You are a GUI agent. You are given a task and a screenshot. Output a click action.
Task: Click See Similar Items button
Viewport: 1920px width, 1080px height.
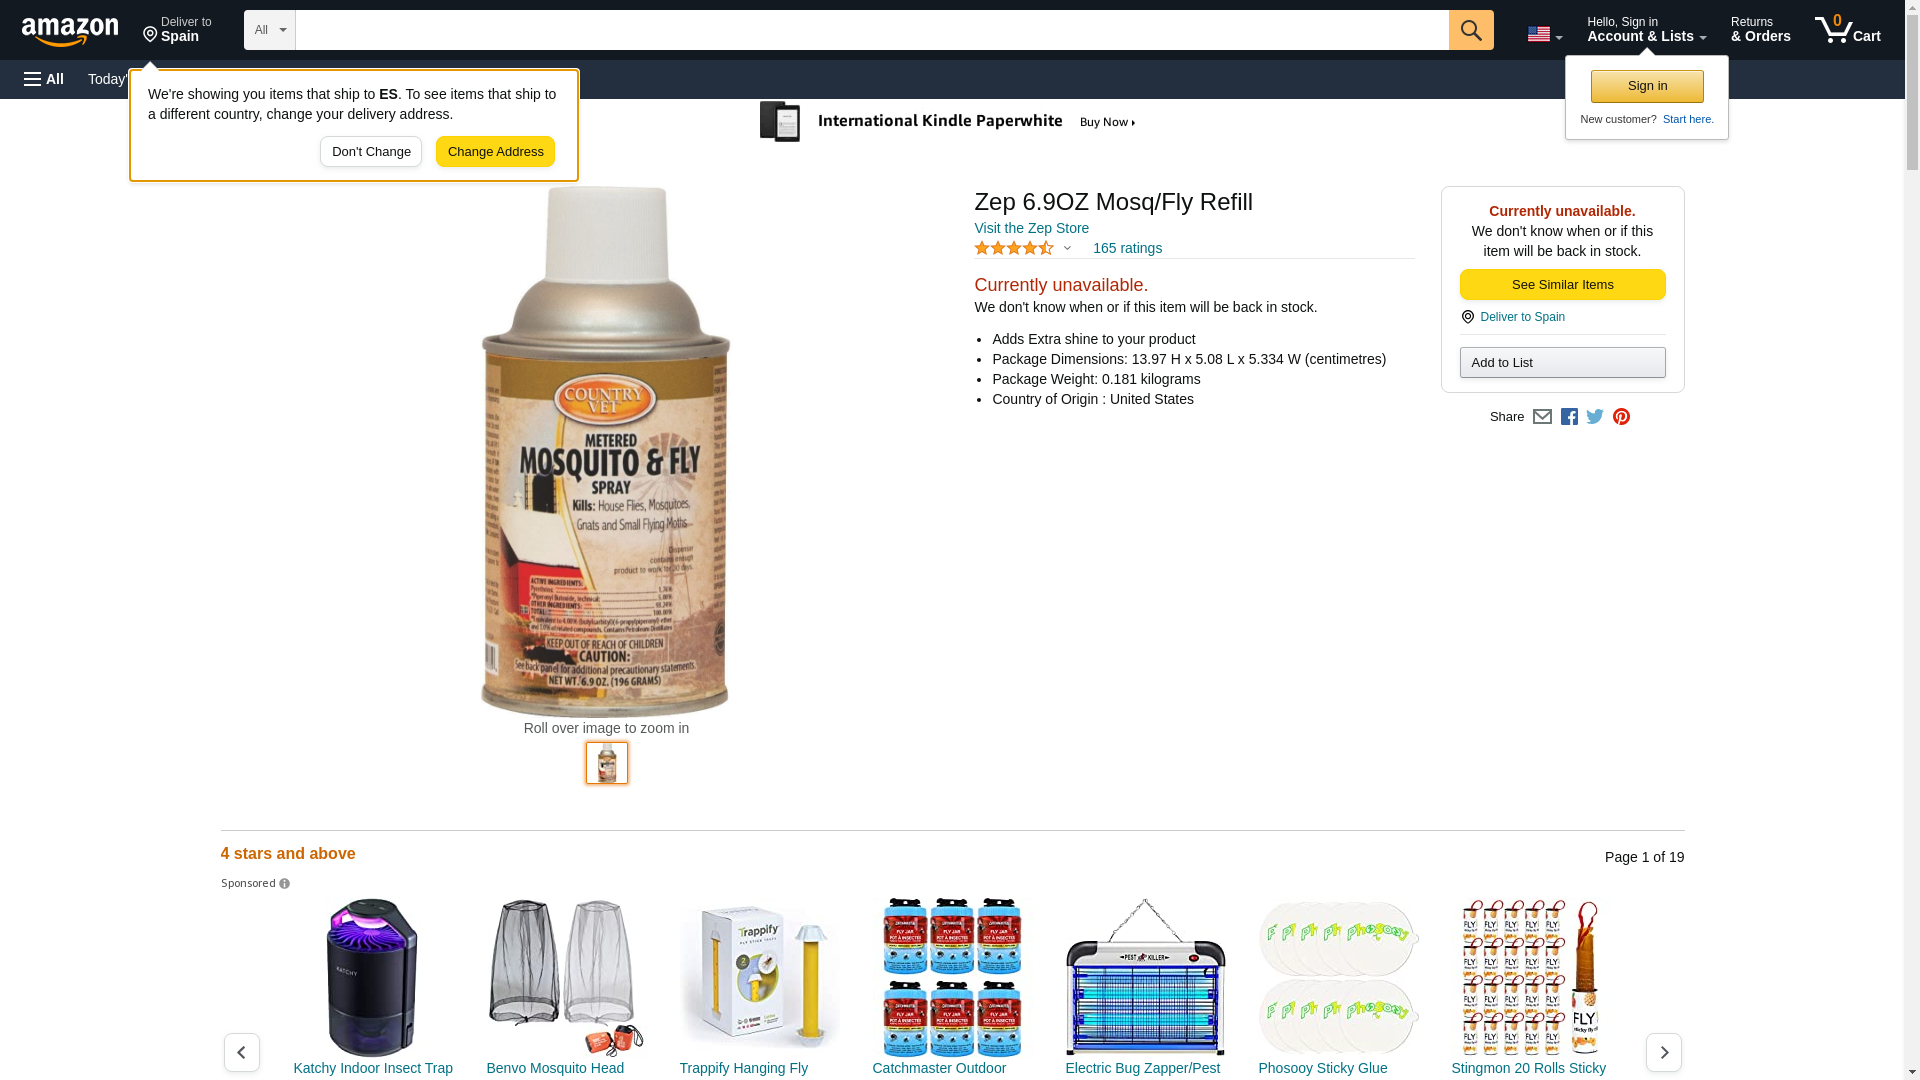1562,285
